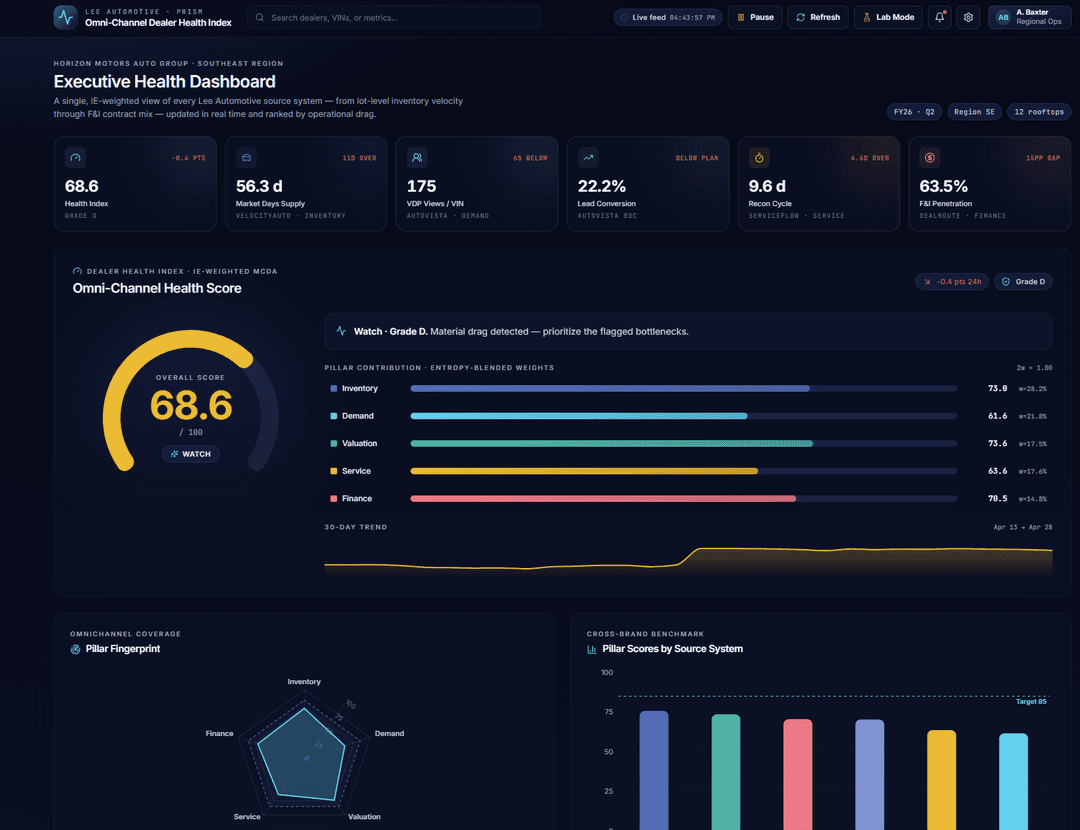Click the Cross-Brand Benchmark bar-chart icon
This screenshot has height=830, width=1080.
(592, 649)
